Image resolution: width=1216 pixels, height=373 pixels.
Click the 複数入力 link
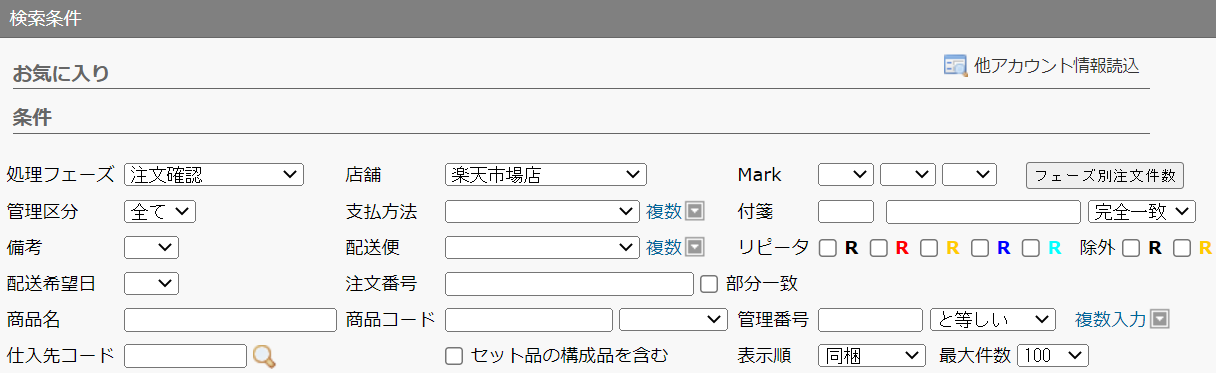1110,319
